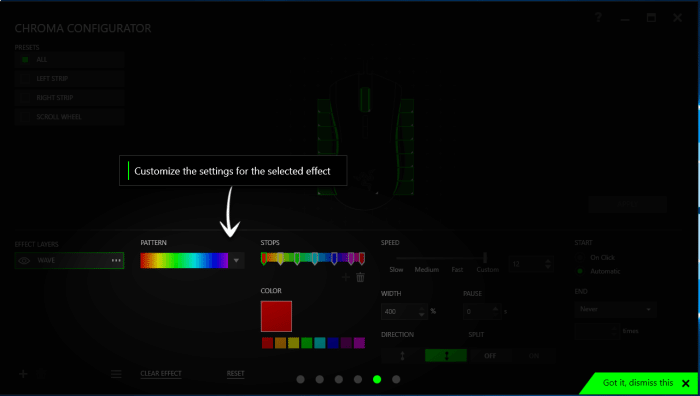
Task: Check the LEFT STRIP preset checkbox
Action: pos(25,79)
